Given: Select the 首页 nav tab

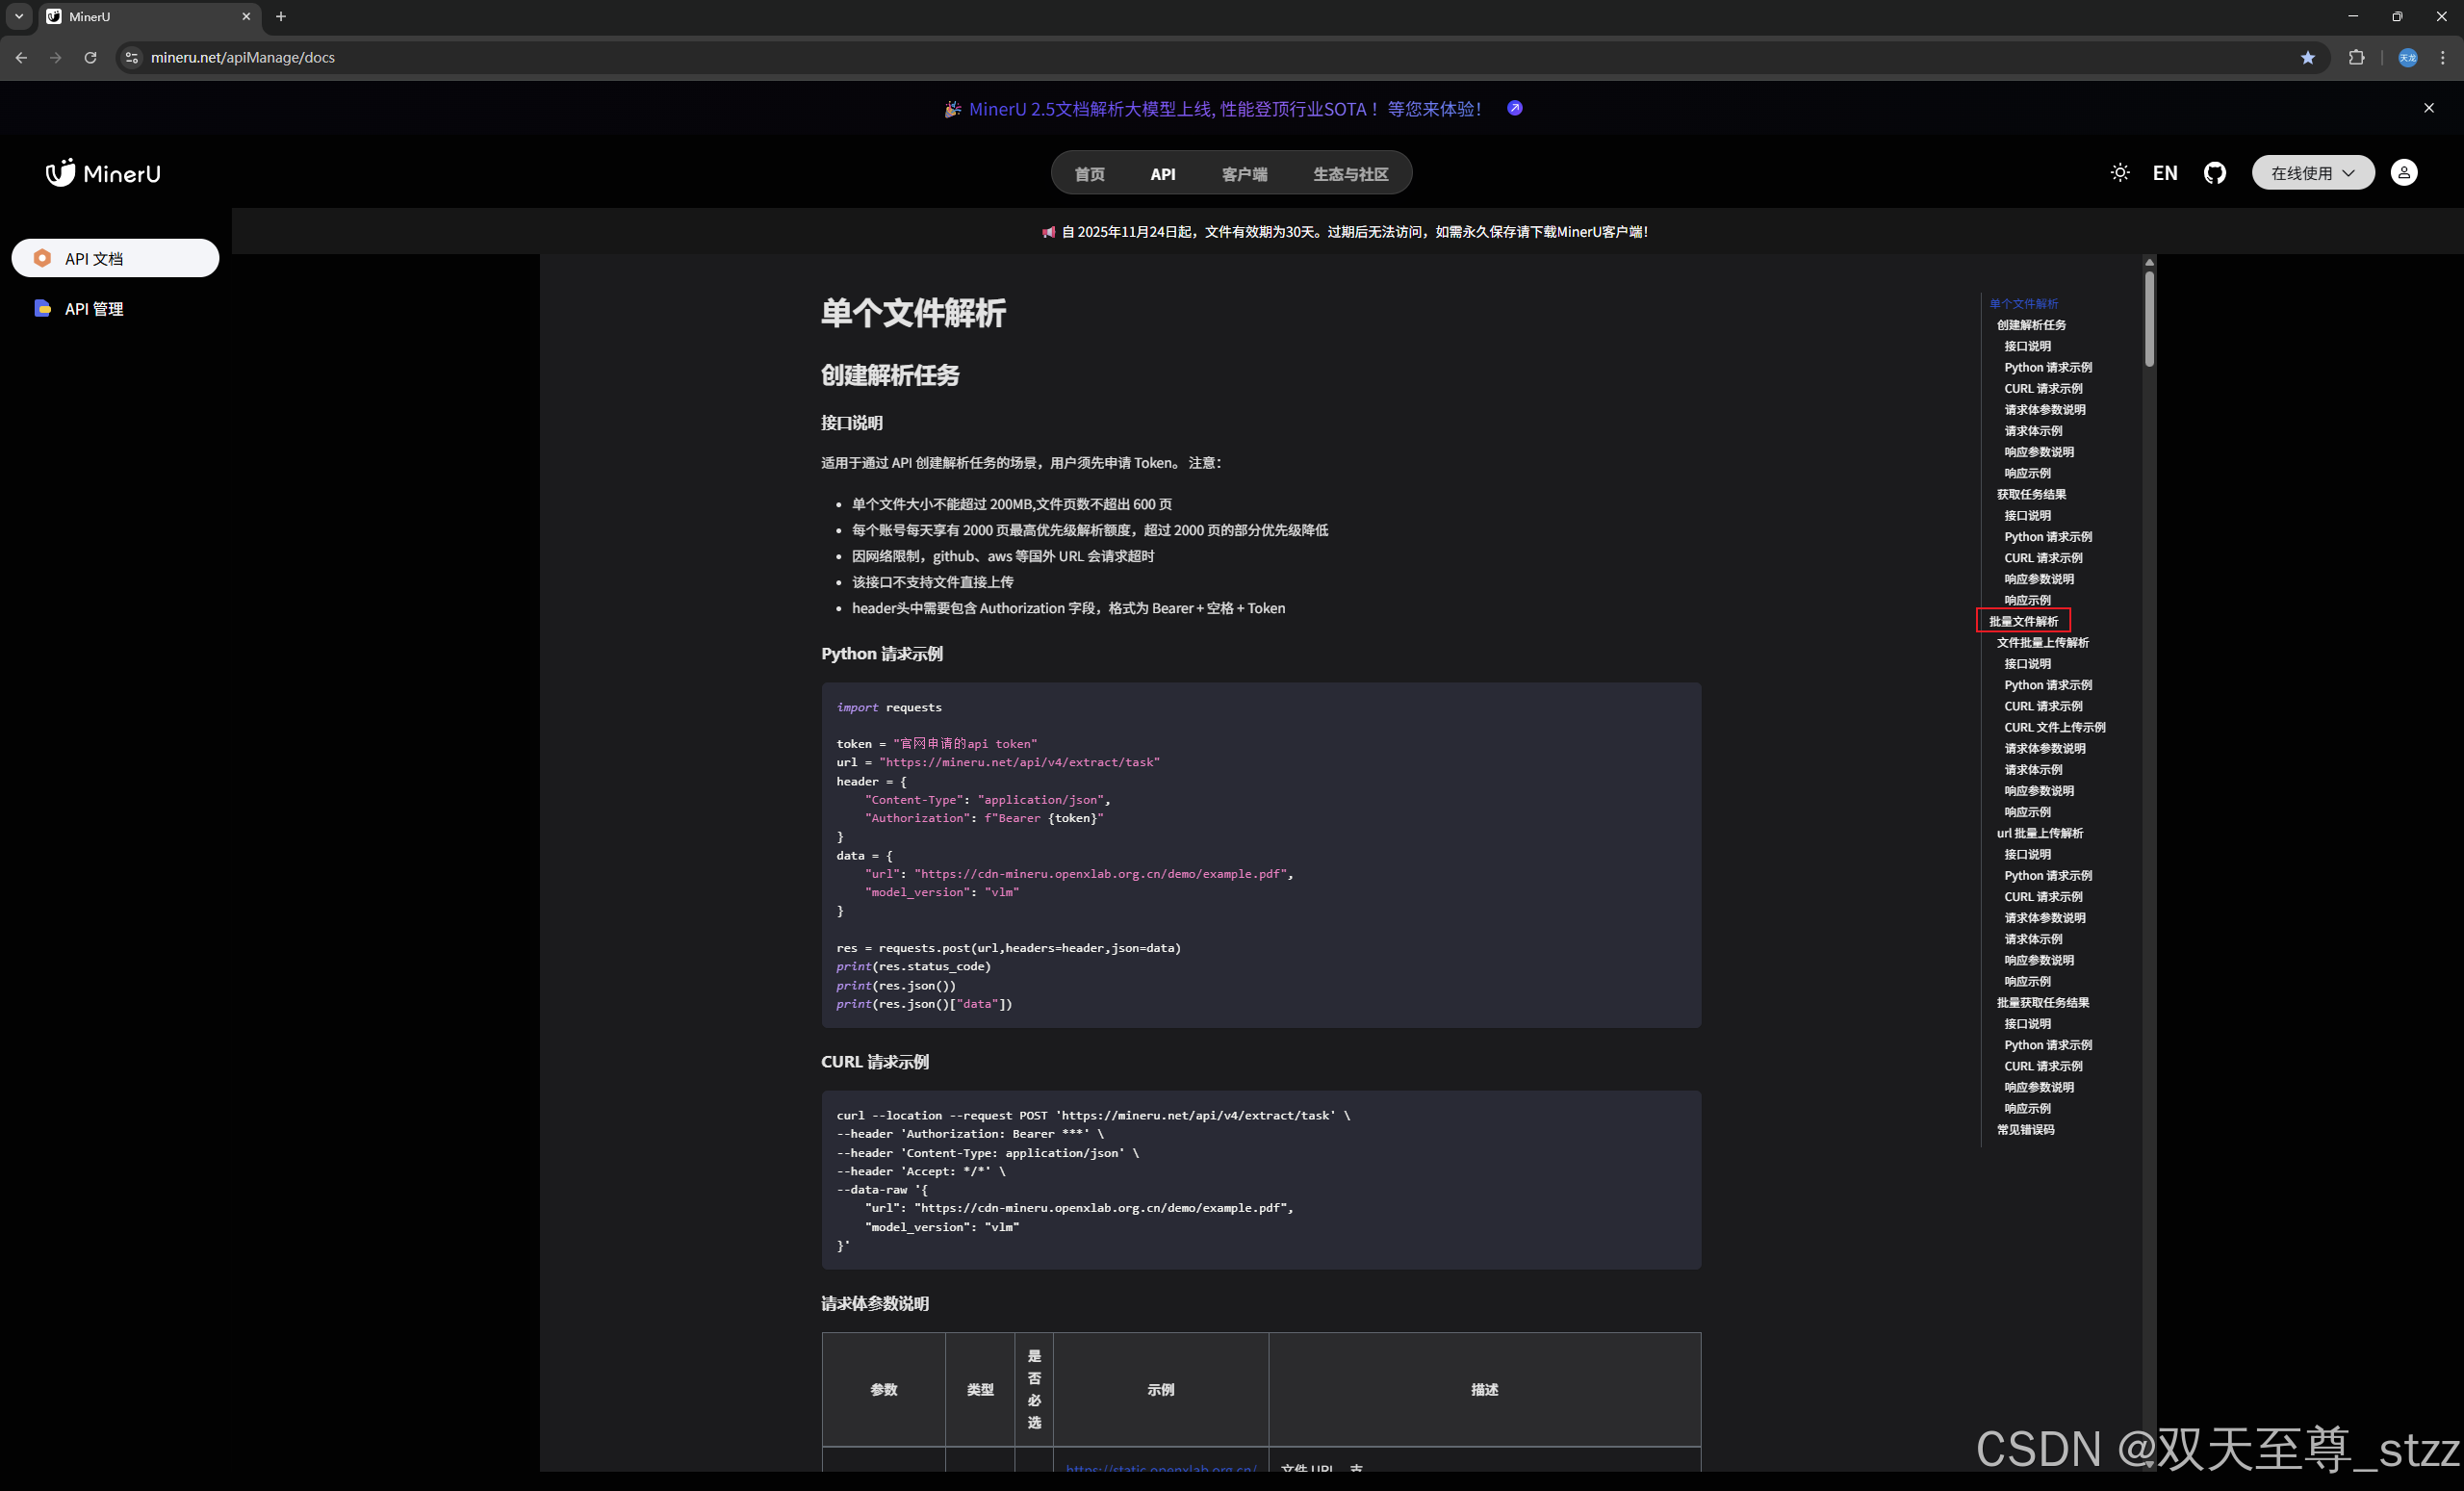Looking at the screenshot, I should click(1089, 174).
